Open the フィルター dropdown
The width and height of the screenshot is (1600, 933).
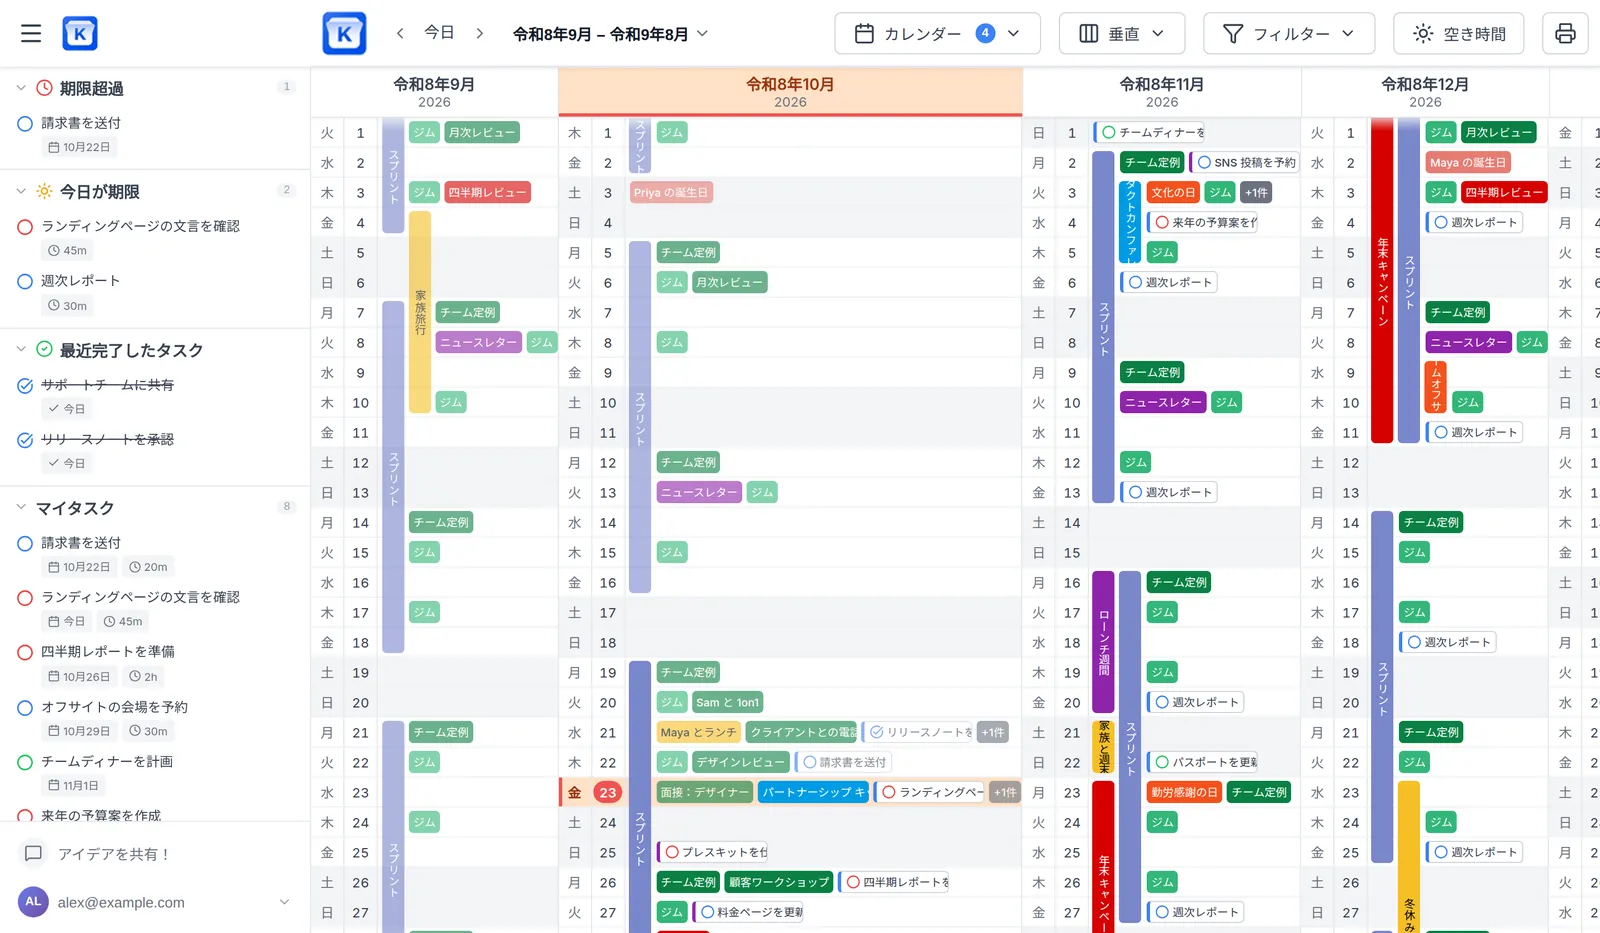click(1289, 34)
